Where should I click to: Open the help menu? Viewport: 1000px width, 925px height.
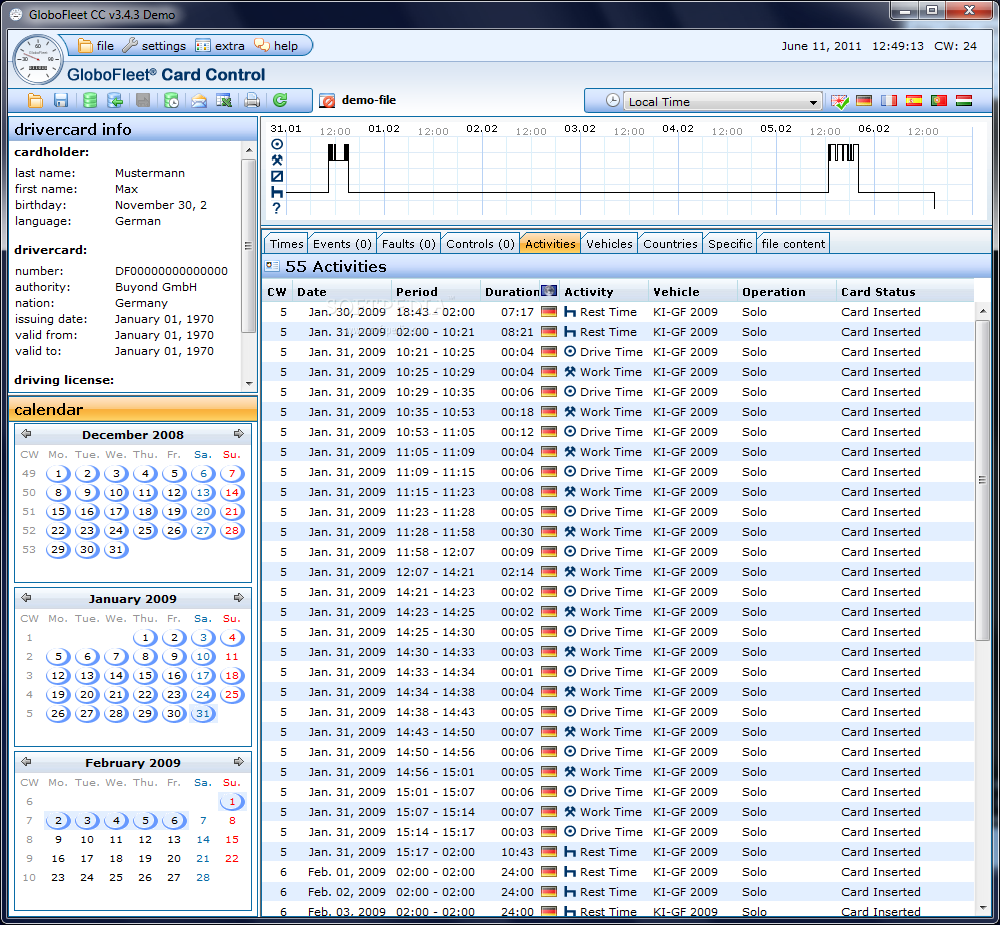pyautogui.click(x=276, y=46)
